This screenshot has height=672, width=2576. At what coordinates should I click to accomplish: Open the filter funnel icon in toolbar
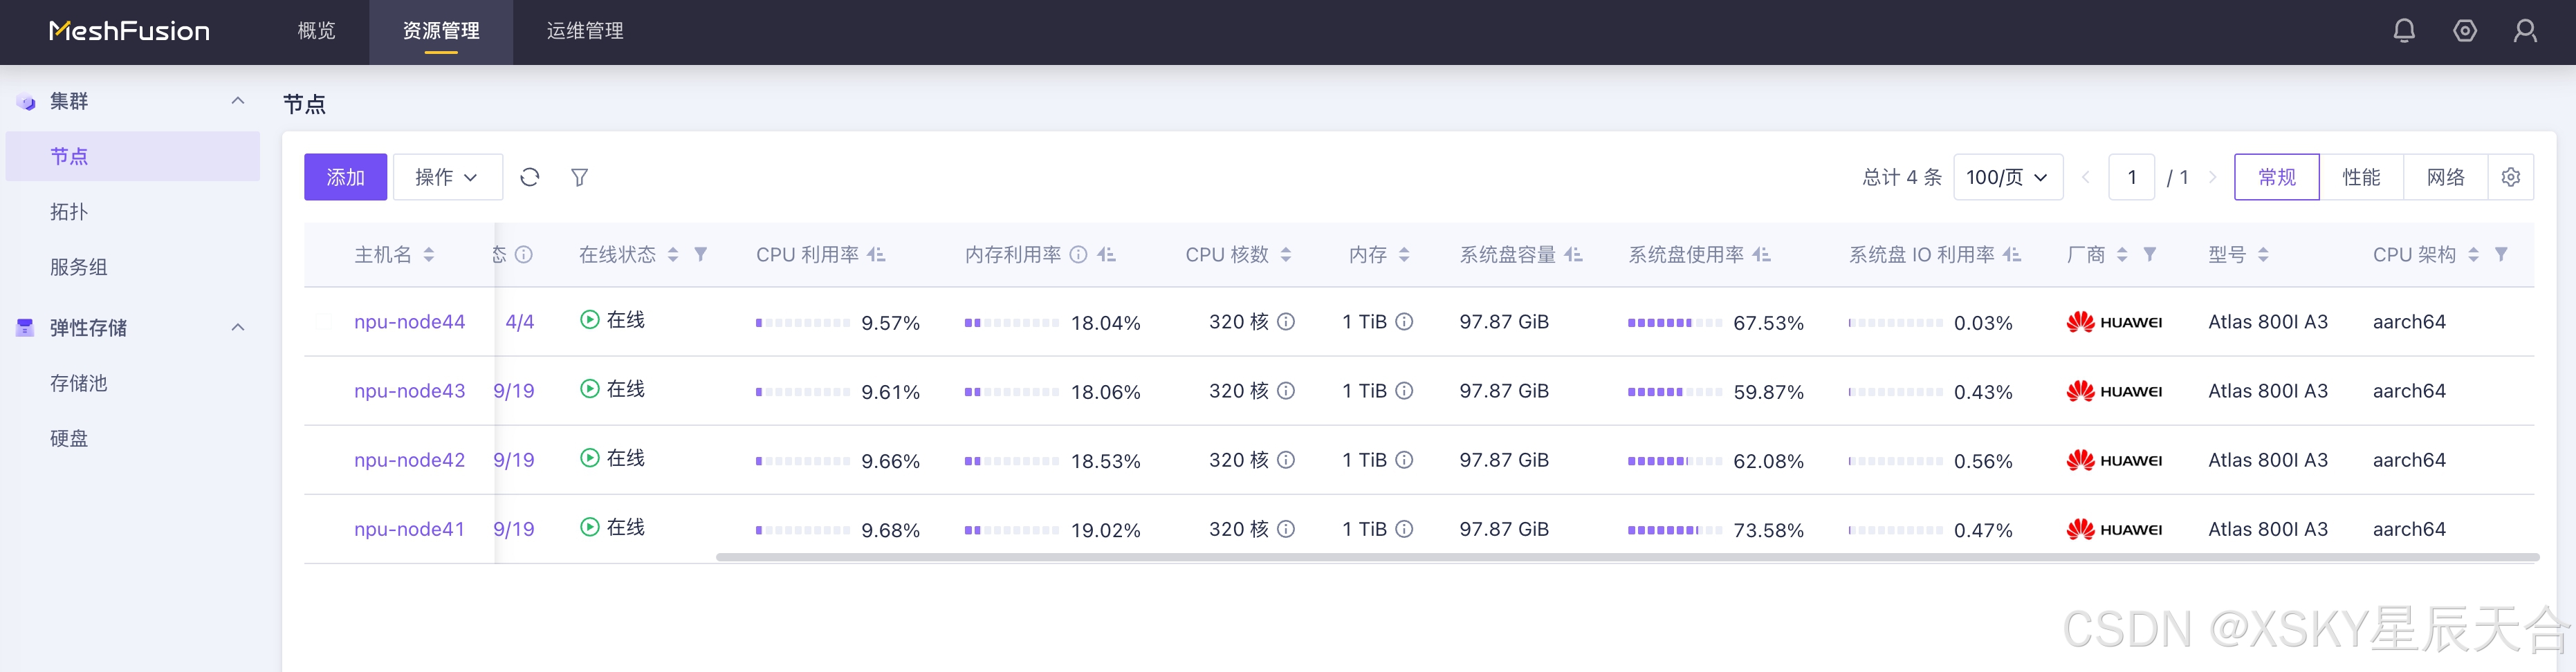579,177
